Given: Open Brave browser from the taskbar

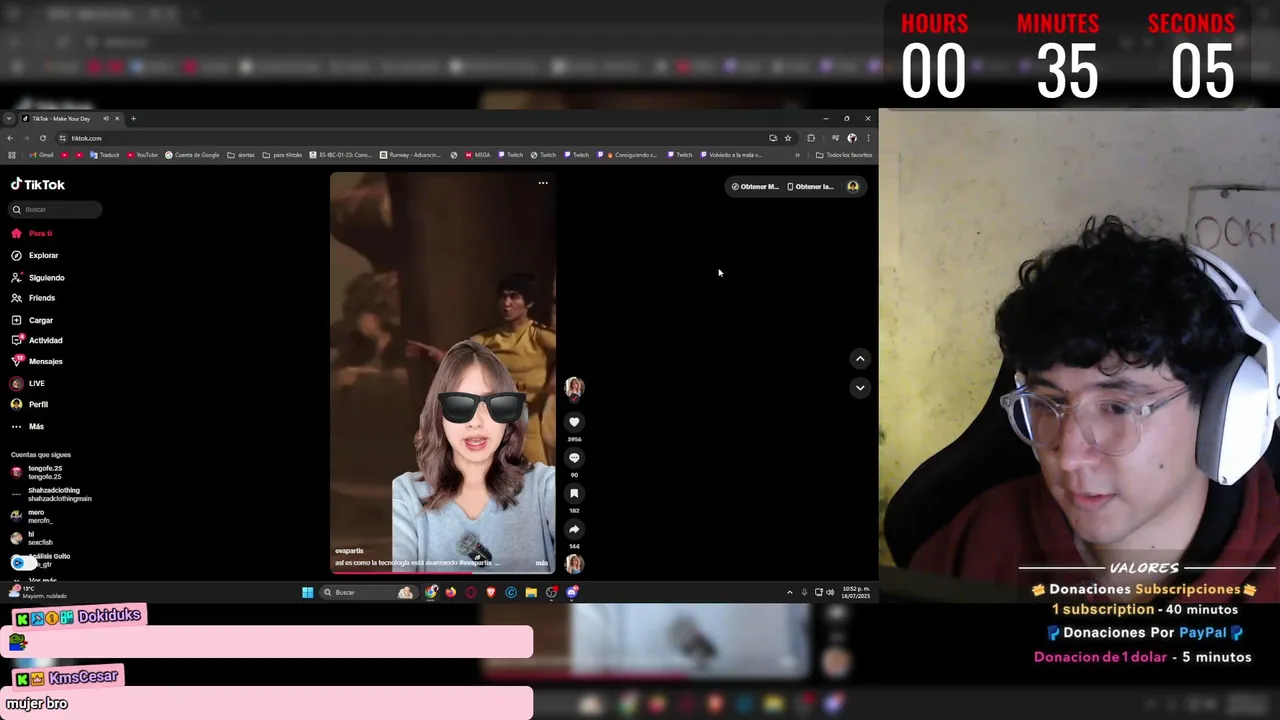Looking at the screenshot, I should coord(491,592).
